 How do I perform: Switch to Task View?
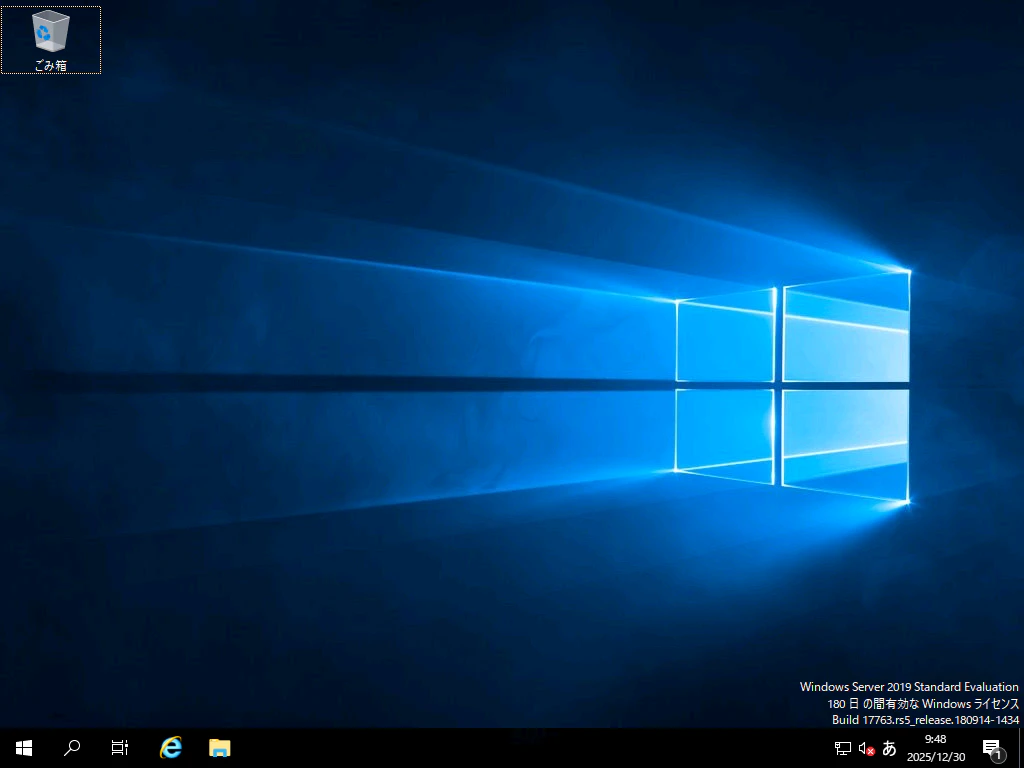pyautogui.click(x=120, y=747)
